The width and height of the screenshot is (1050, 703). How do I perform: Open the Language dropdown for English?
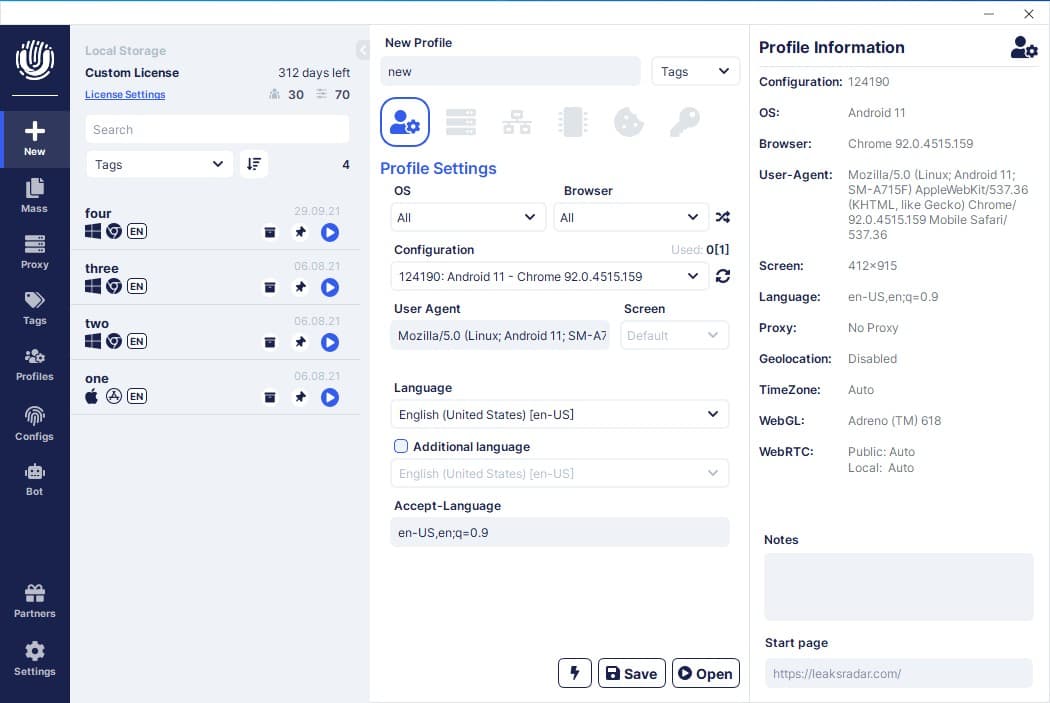[559, 414]
